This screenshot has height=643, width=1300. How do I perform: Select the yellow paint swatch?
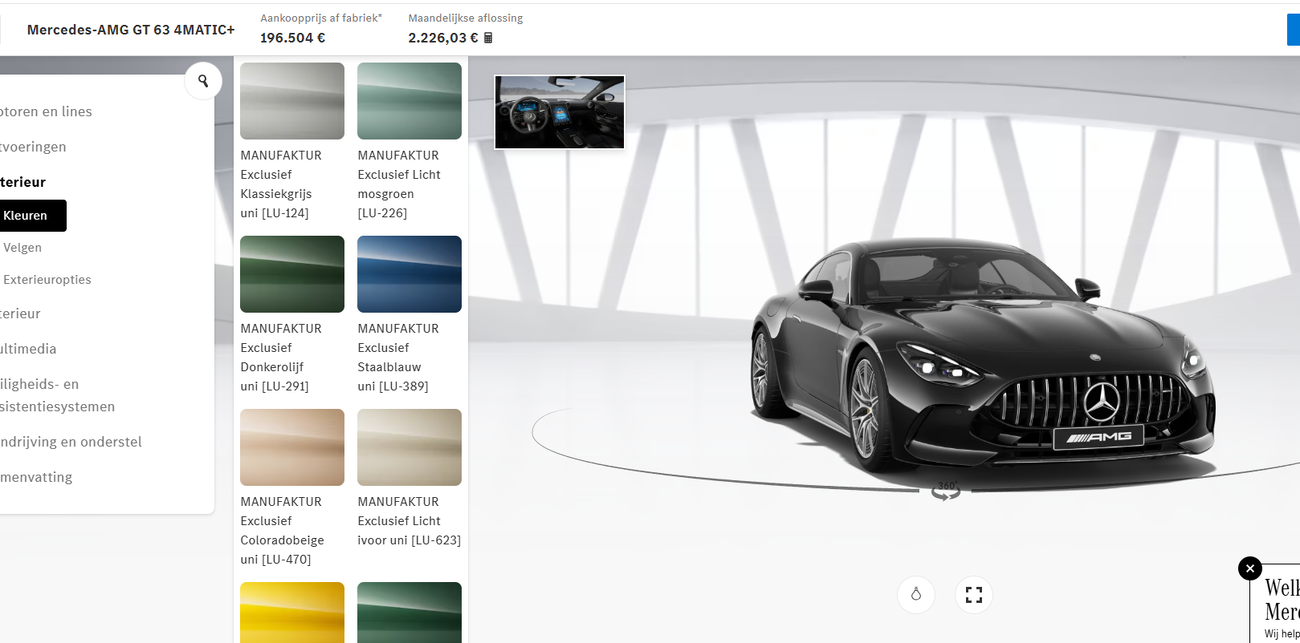[x=292, y=612]
